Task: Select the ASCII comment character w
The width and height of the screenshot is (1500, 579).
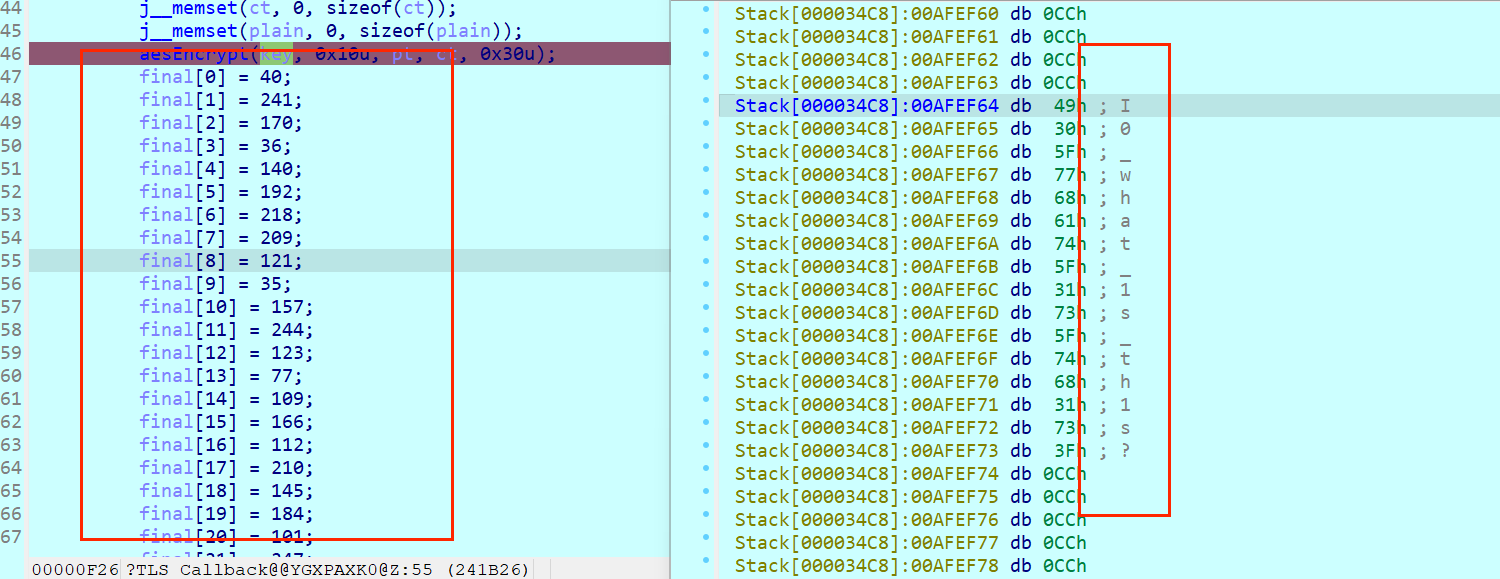Action: [x=1124, y=174]
